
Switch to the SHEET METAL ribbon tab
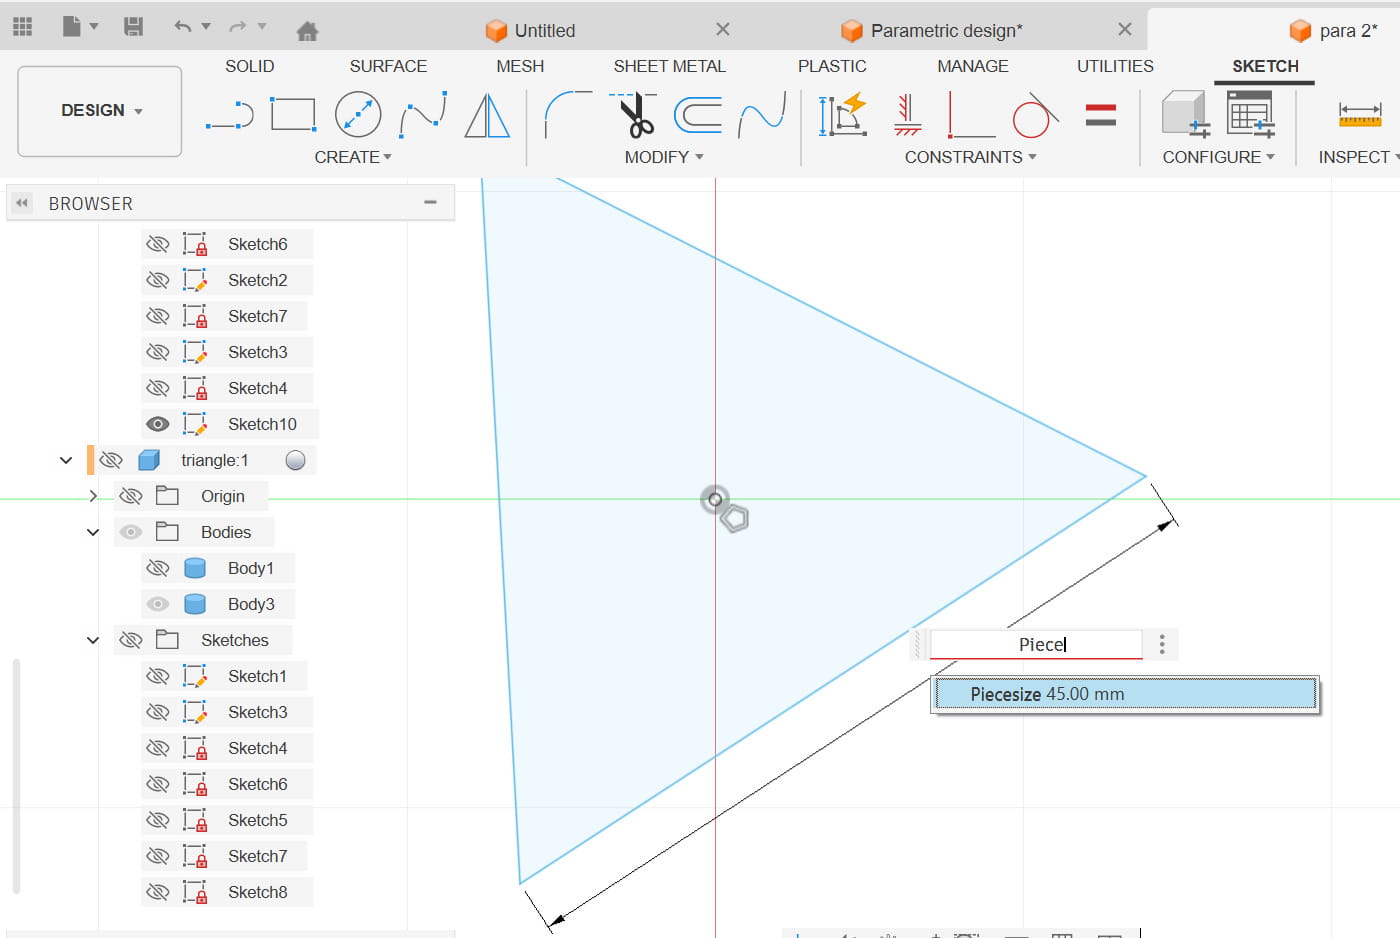click(670, 66)
